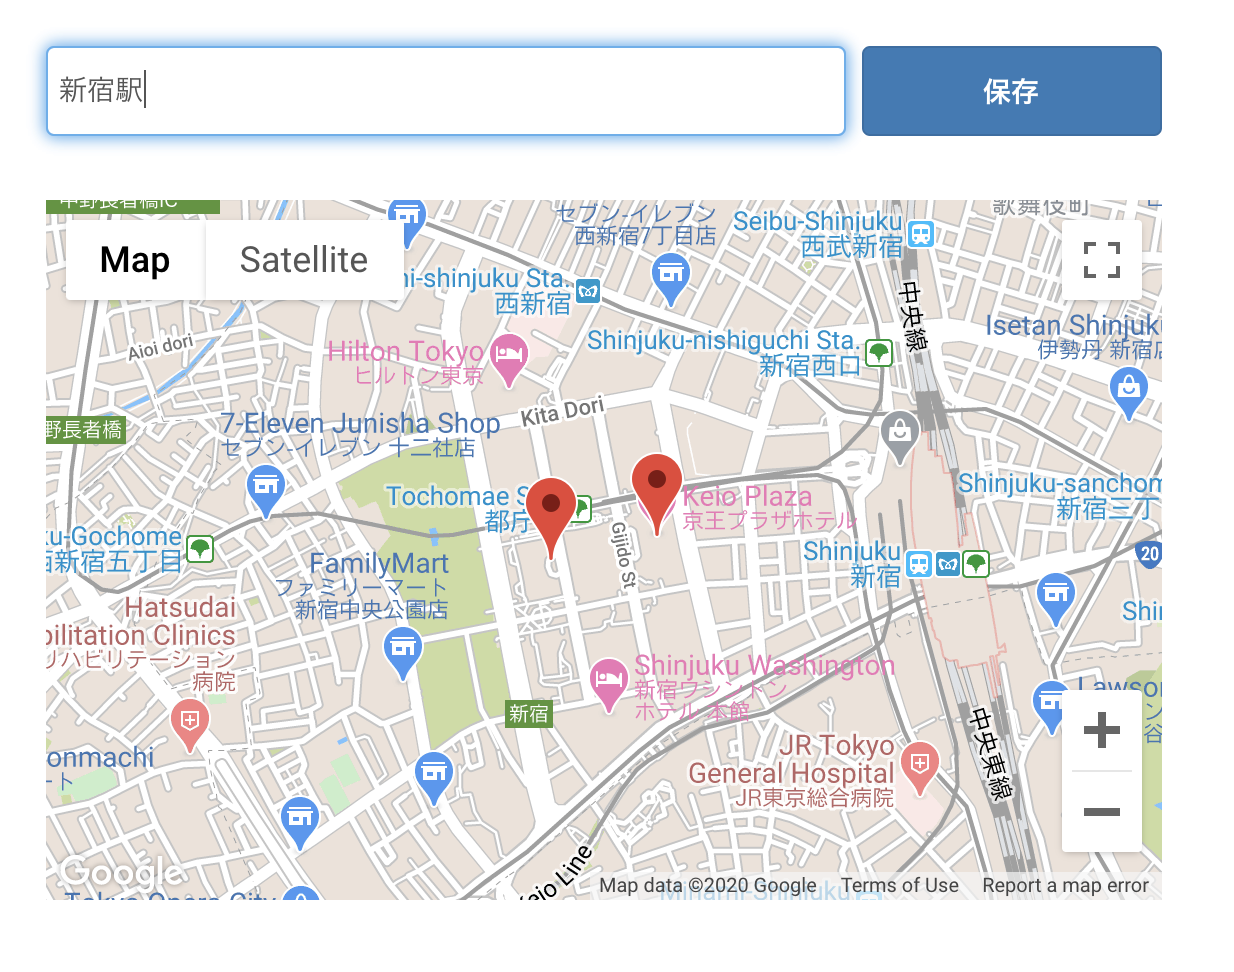Switch to the Satellite view tab
This screenshot has height=972, width=1234.
coord(304,260)
